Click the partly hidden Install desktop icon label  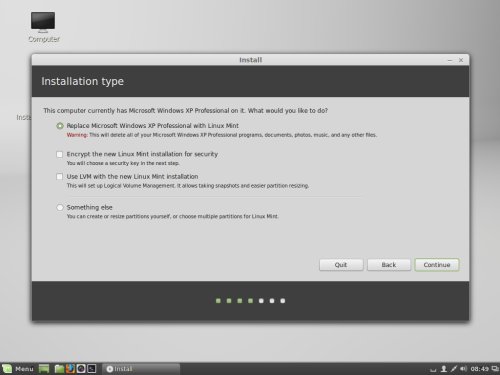[24, 117]
